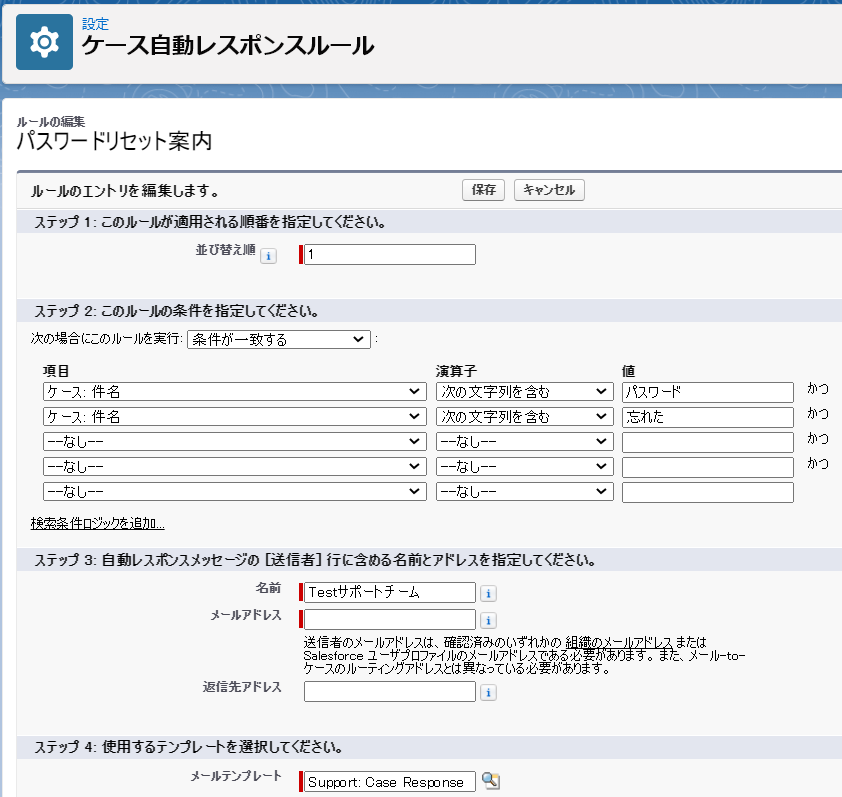Viewport: 842px width, 797px height.
Task: Click info icon beside 返信先アドレス field
Action: [488, 692]
